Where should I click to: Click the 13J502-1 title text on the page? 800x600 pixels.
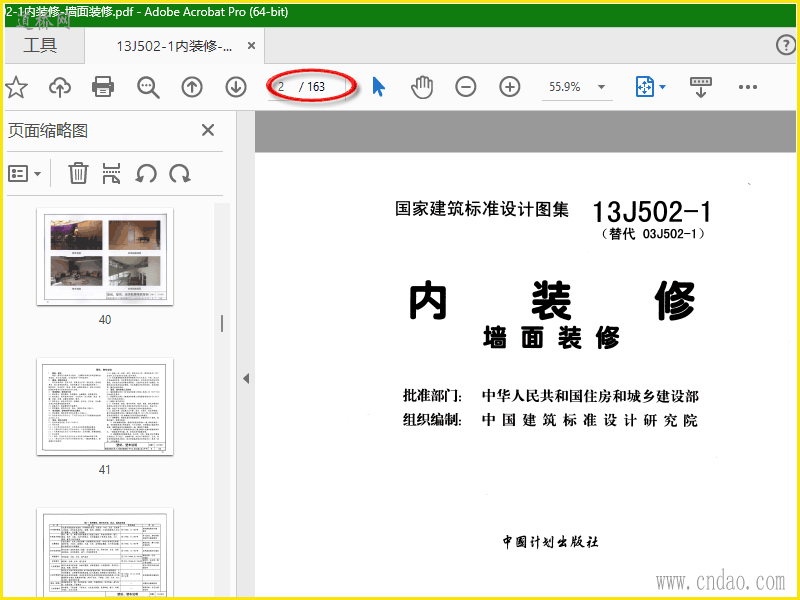(651, 212)
